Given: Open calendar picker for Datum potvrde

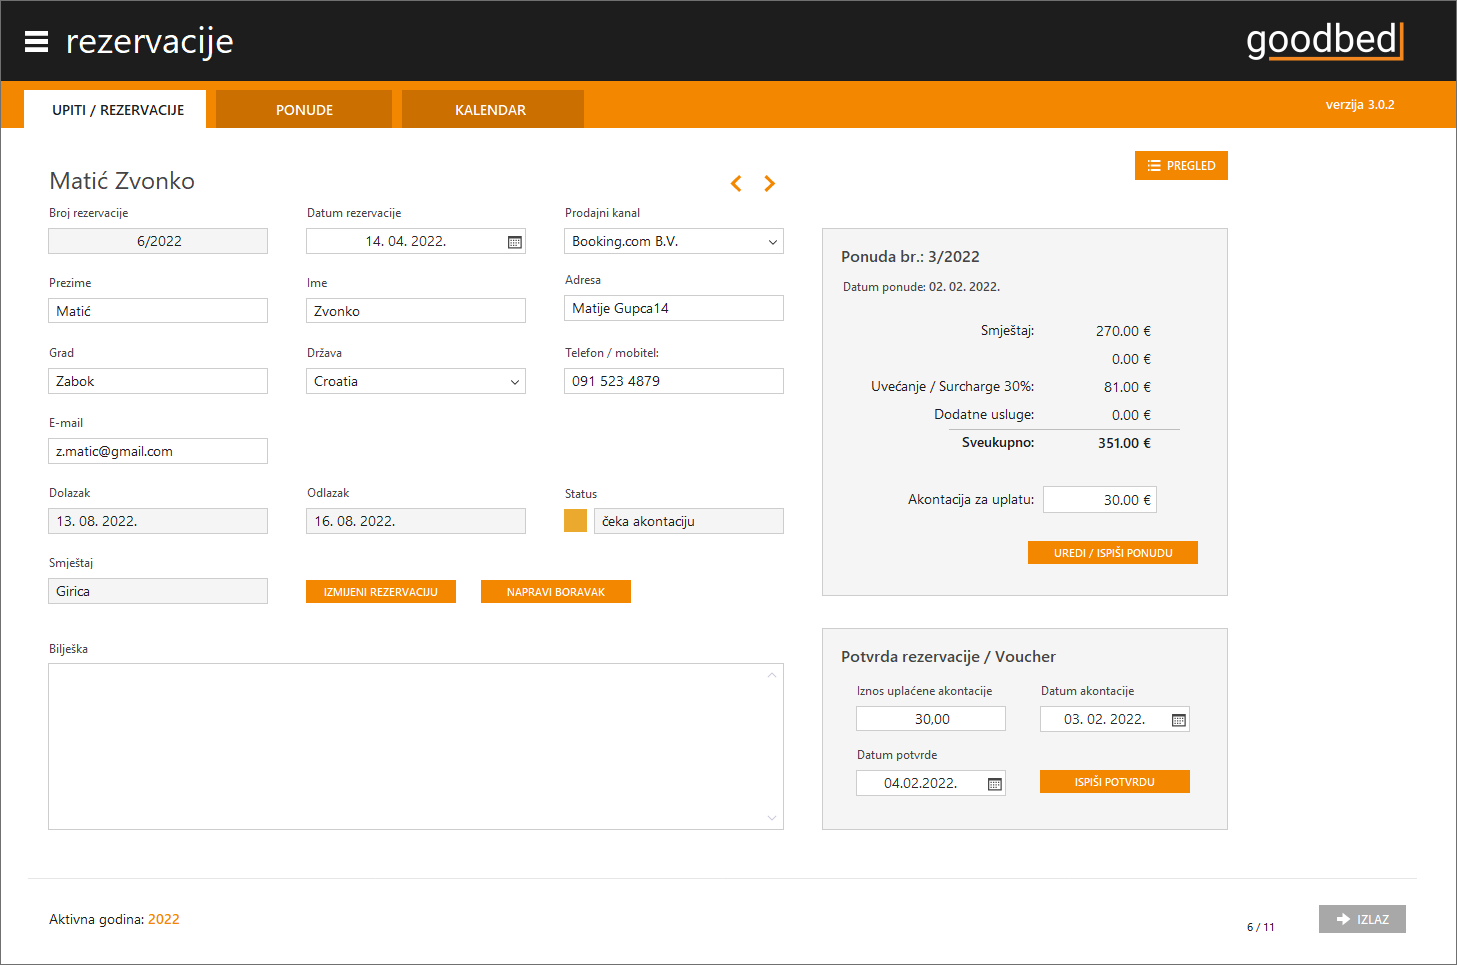Looking at the screenshot, I should click(995, 784).
